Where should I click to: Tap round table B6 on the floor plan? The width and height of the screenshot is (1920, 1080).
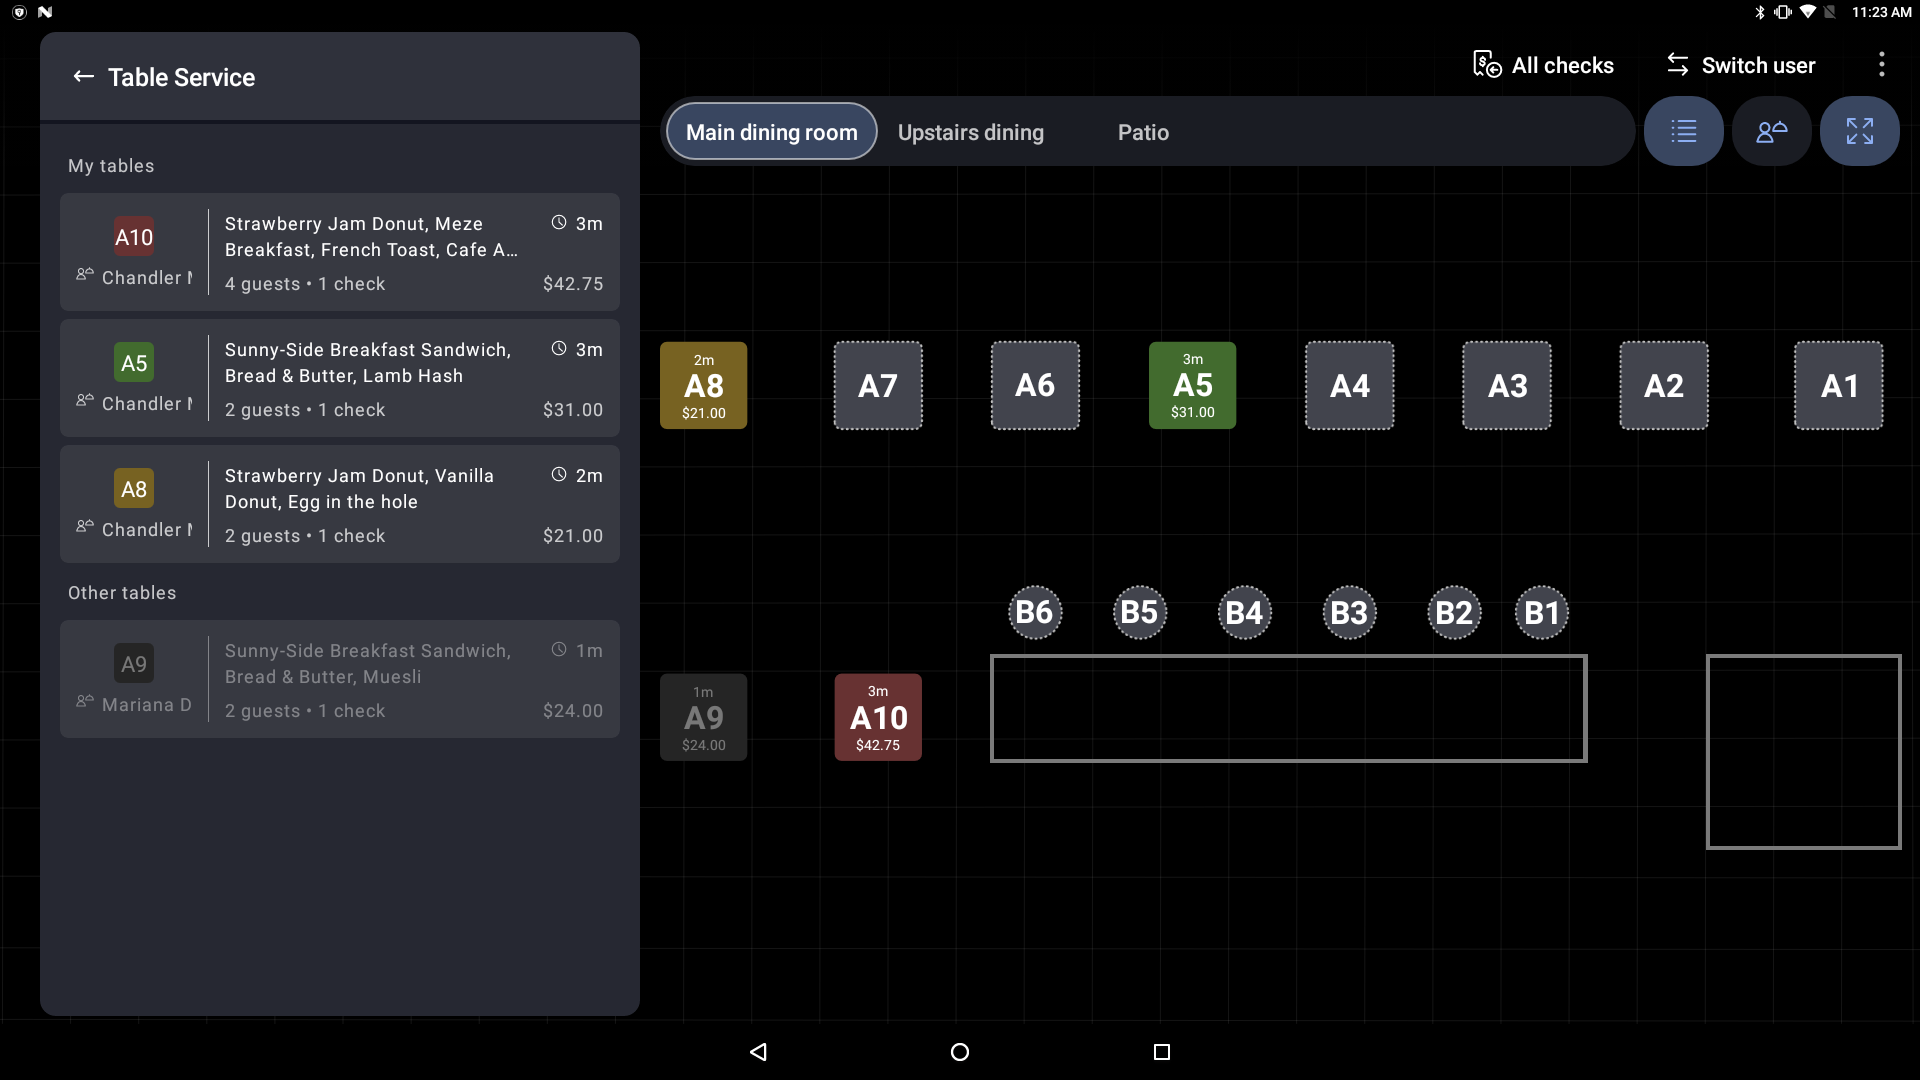1035,612
